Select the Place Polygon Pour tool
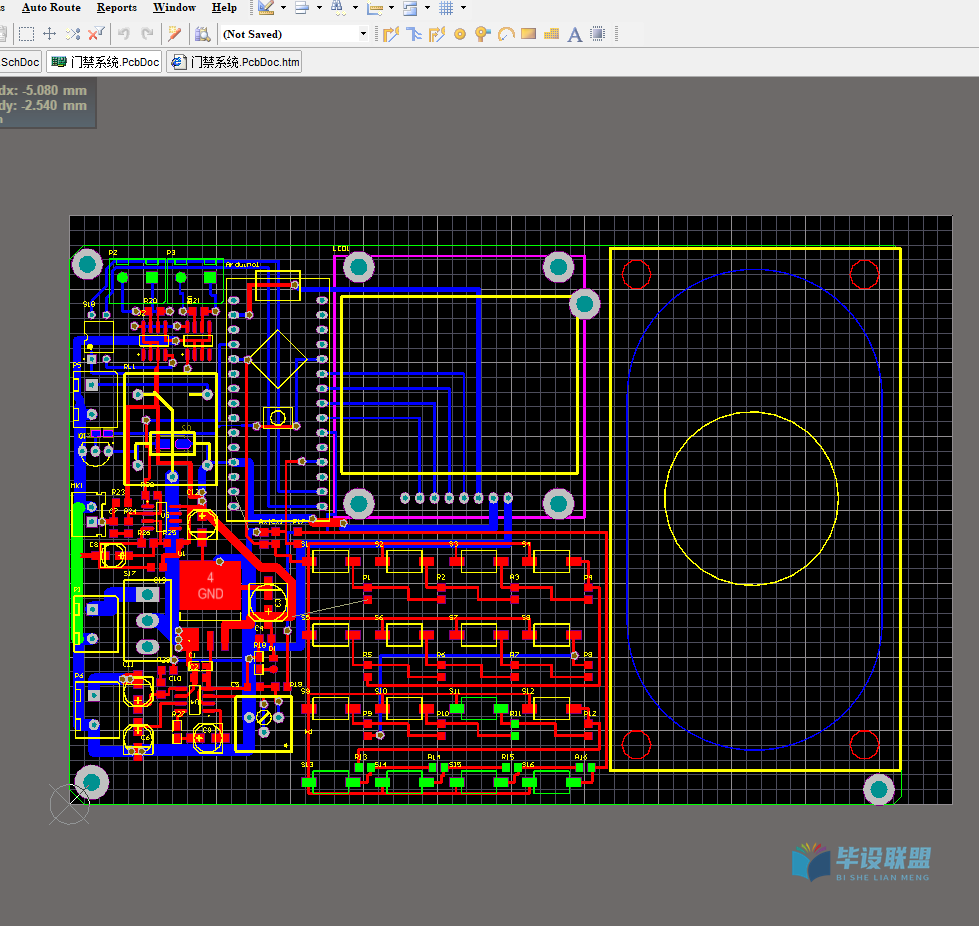 click(x=551, y=34)
